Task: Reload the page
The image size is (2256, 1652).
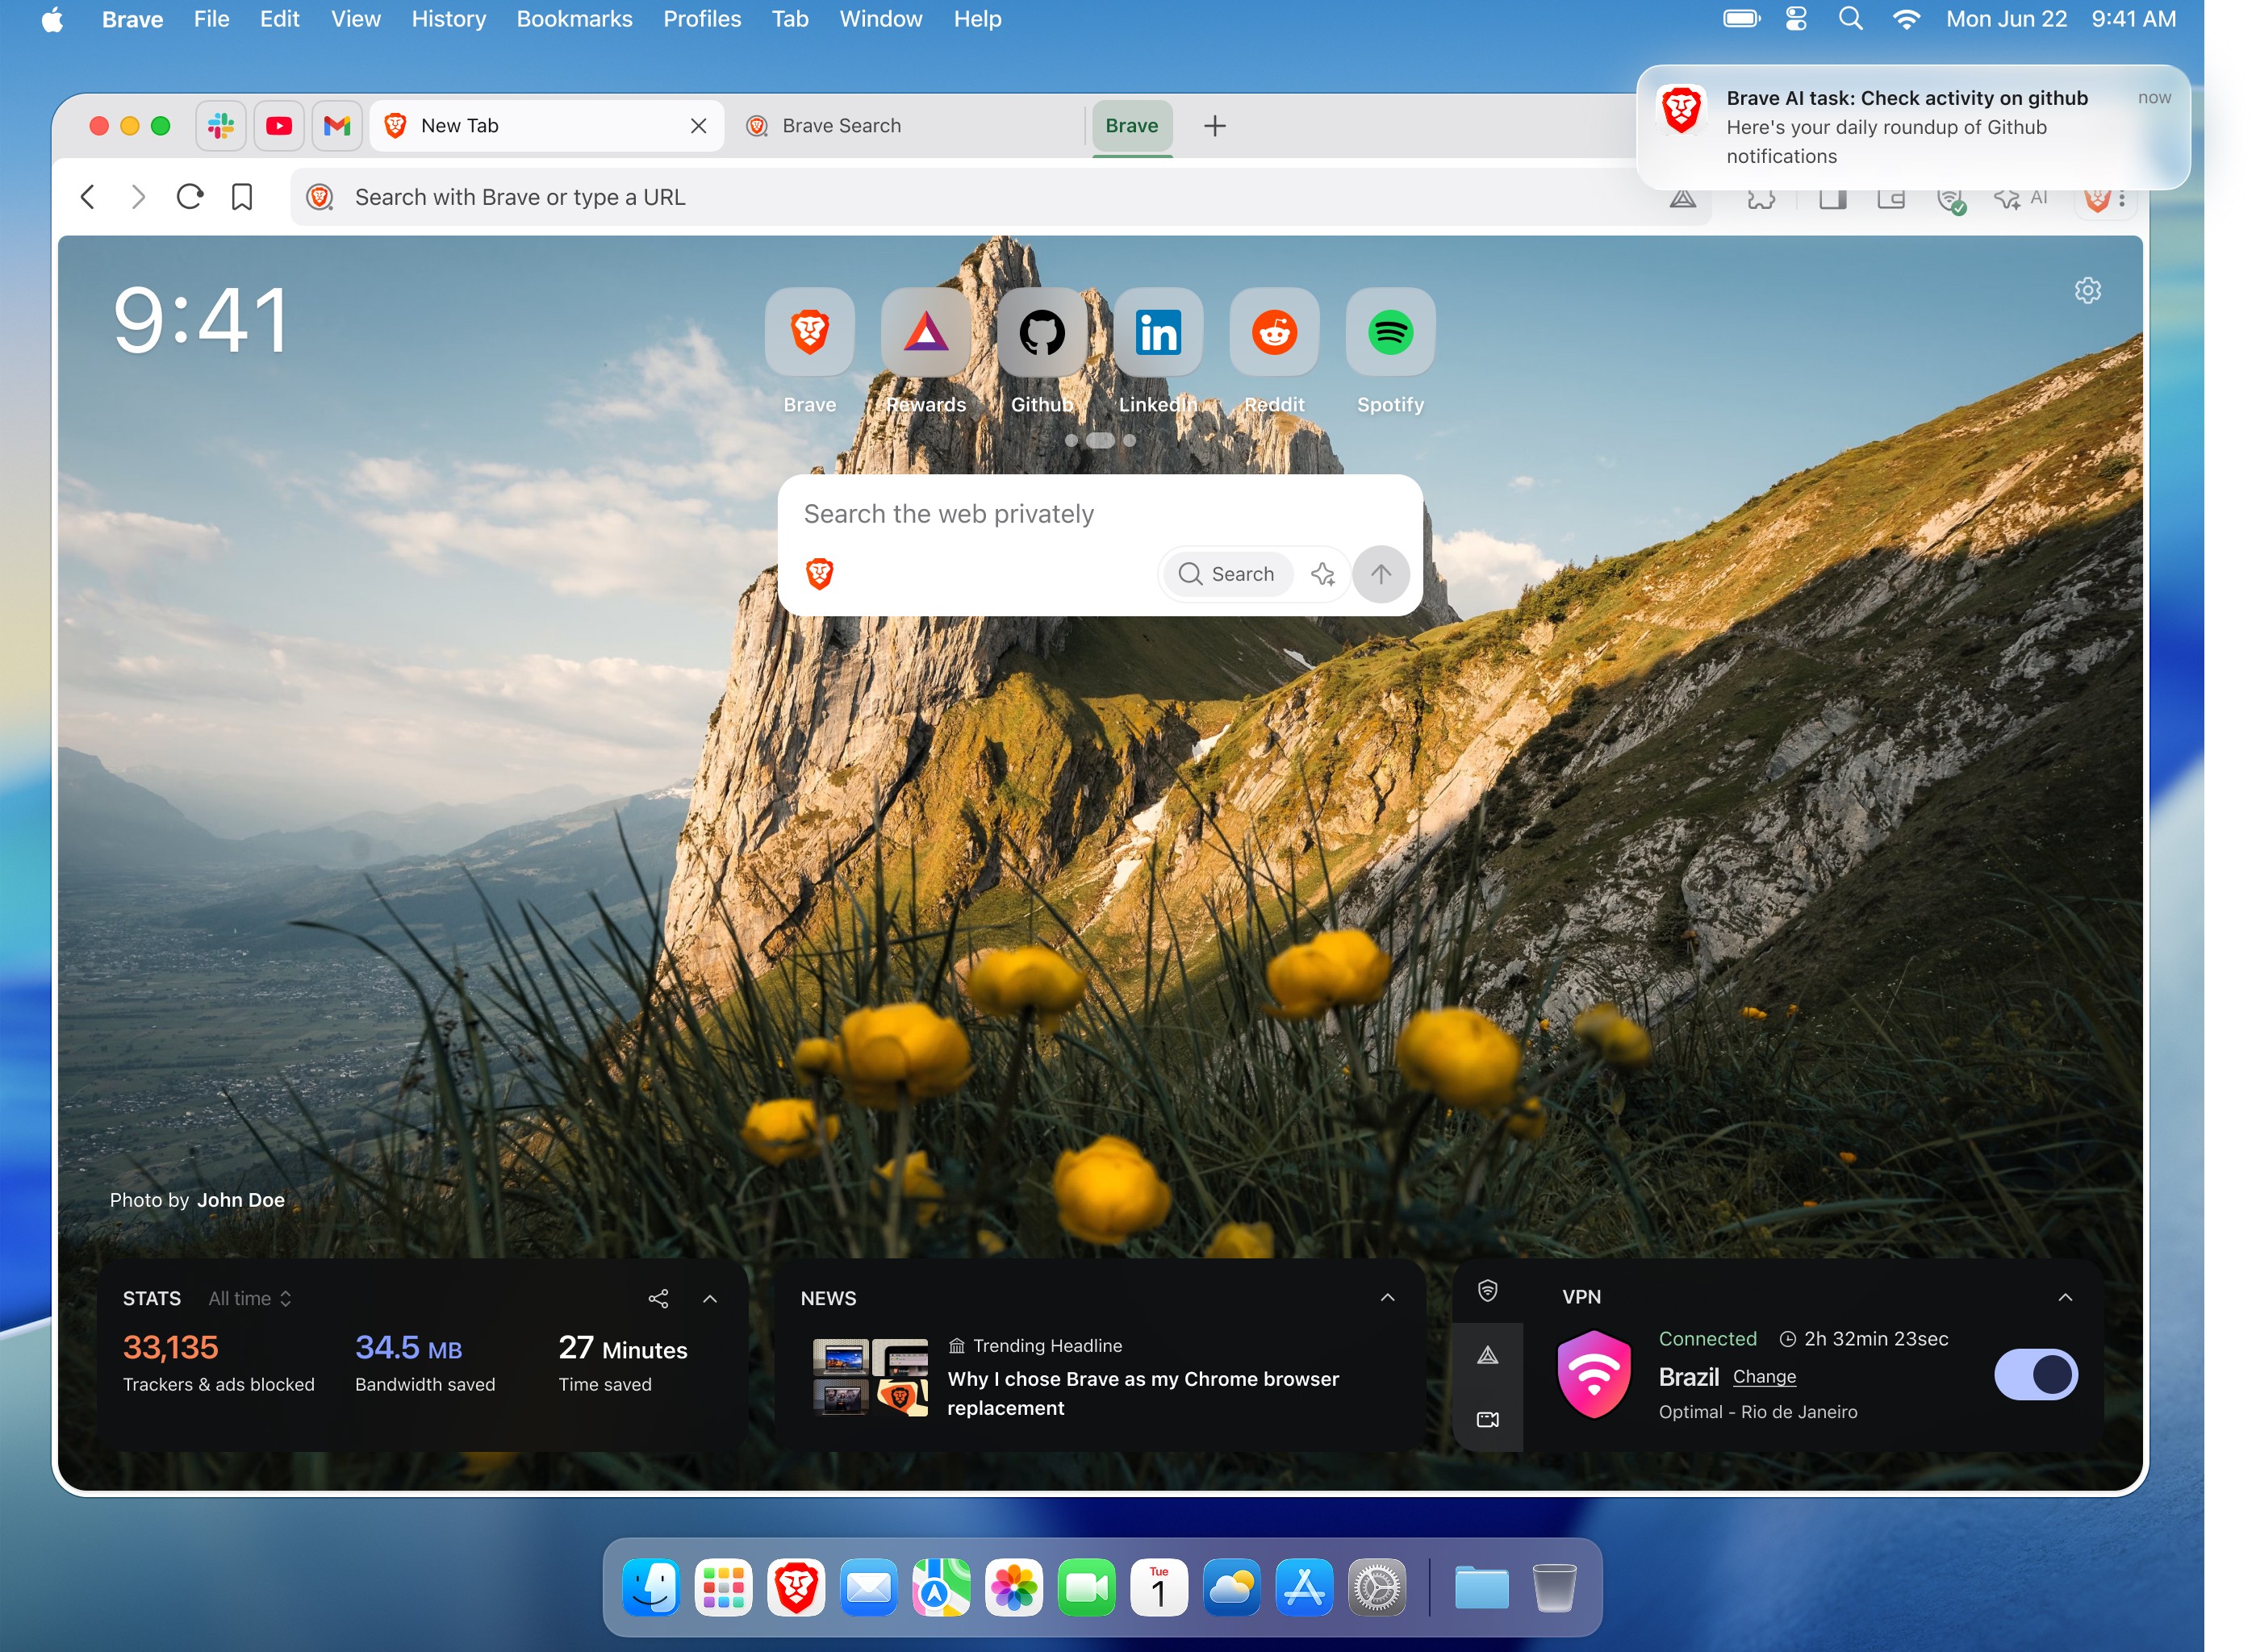Action: tap(189, 197)
